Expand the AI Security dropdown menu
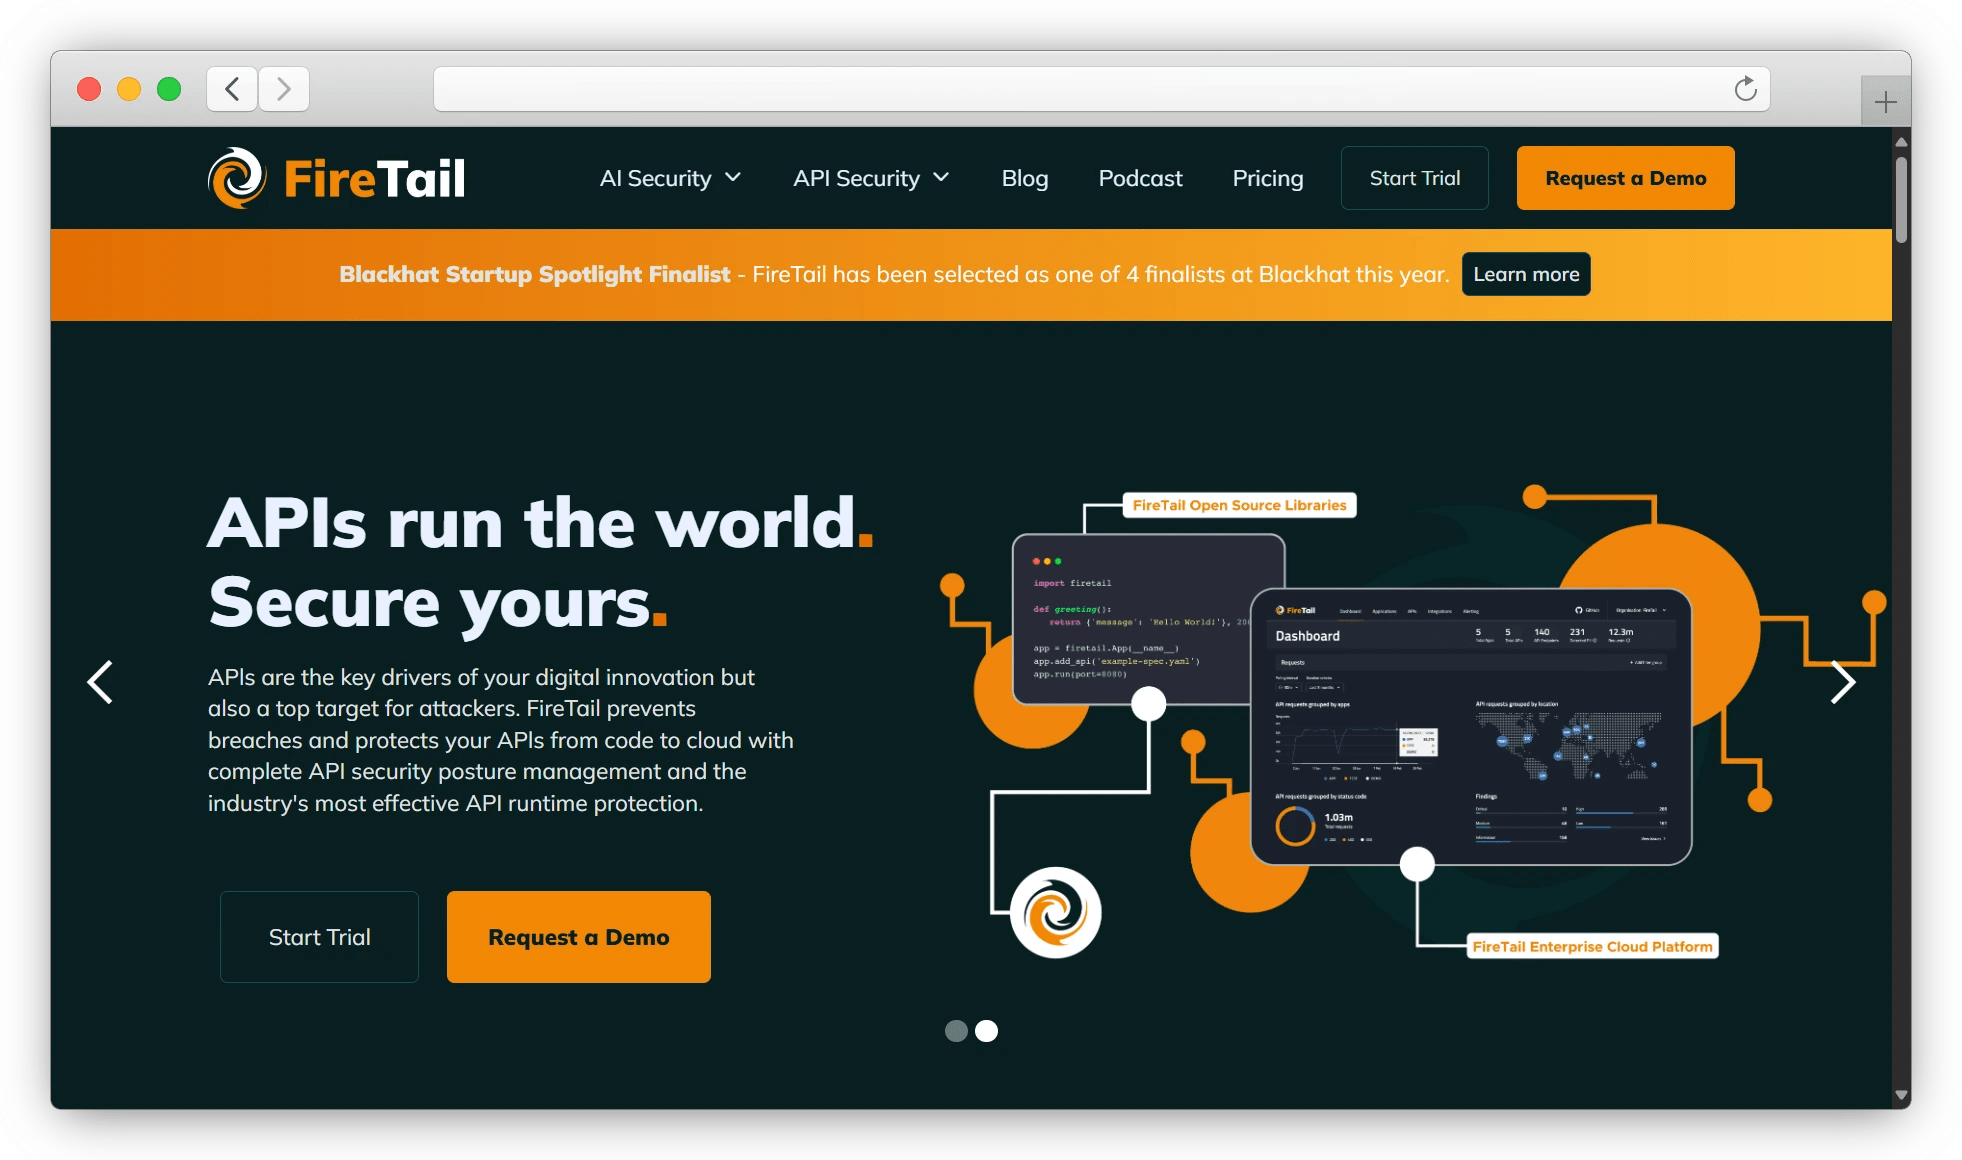Screen dimensions: 1962x1160 (x=670, y=178)
